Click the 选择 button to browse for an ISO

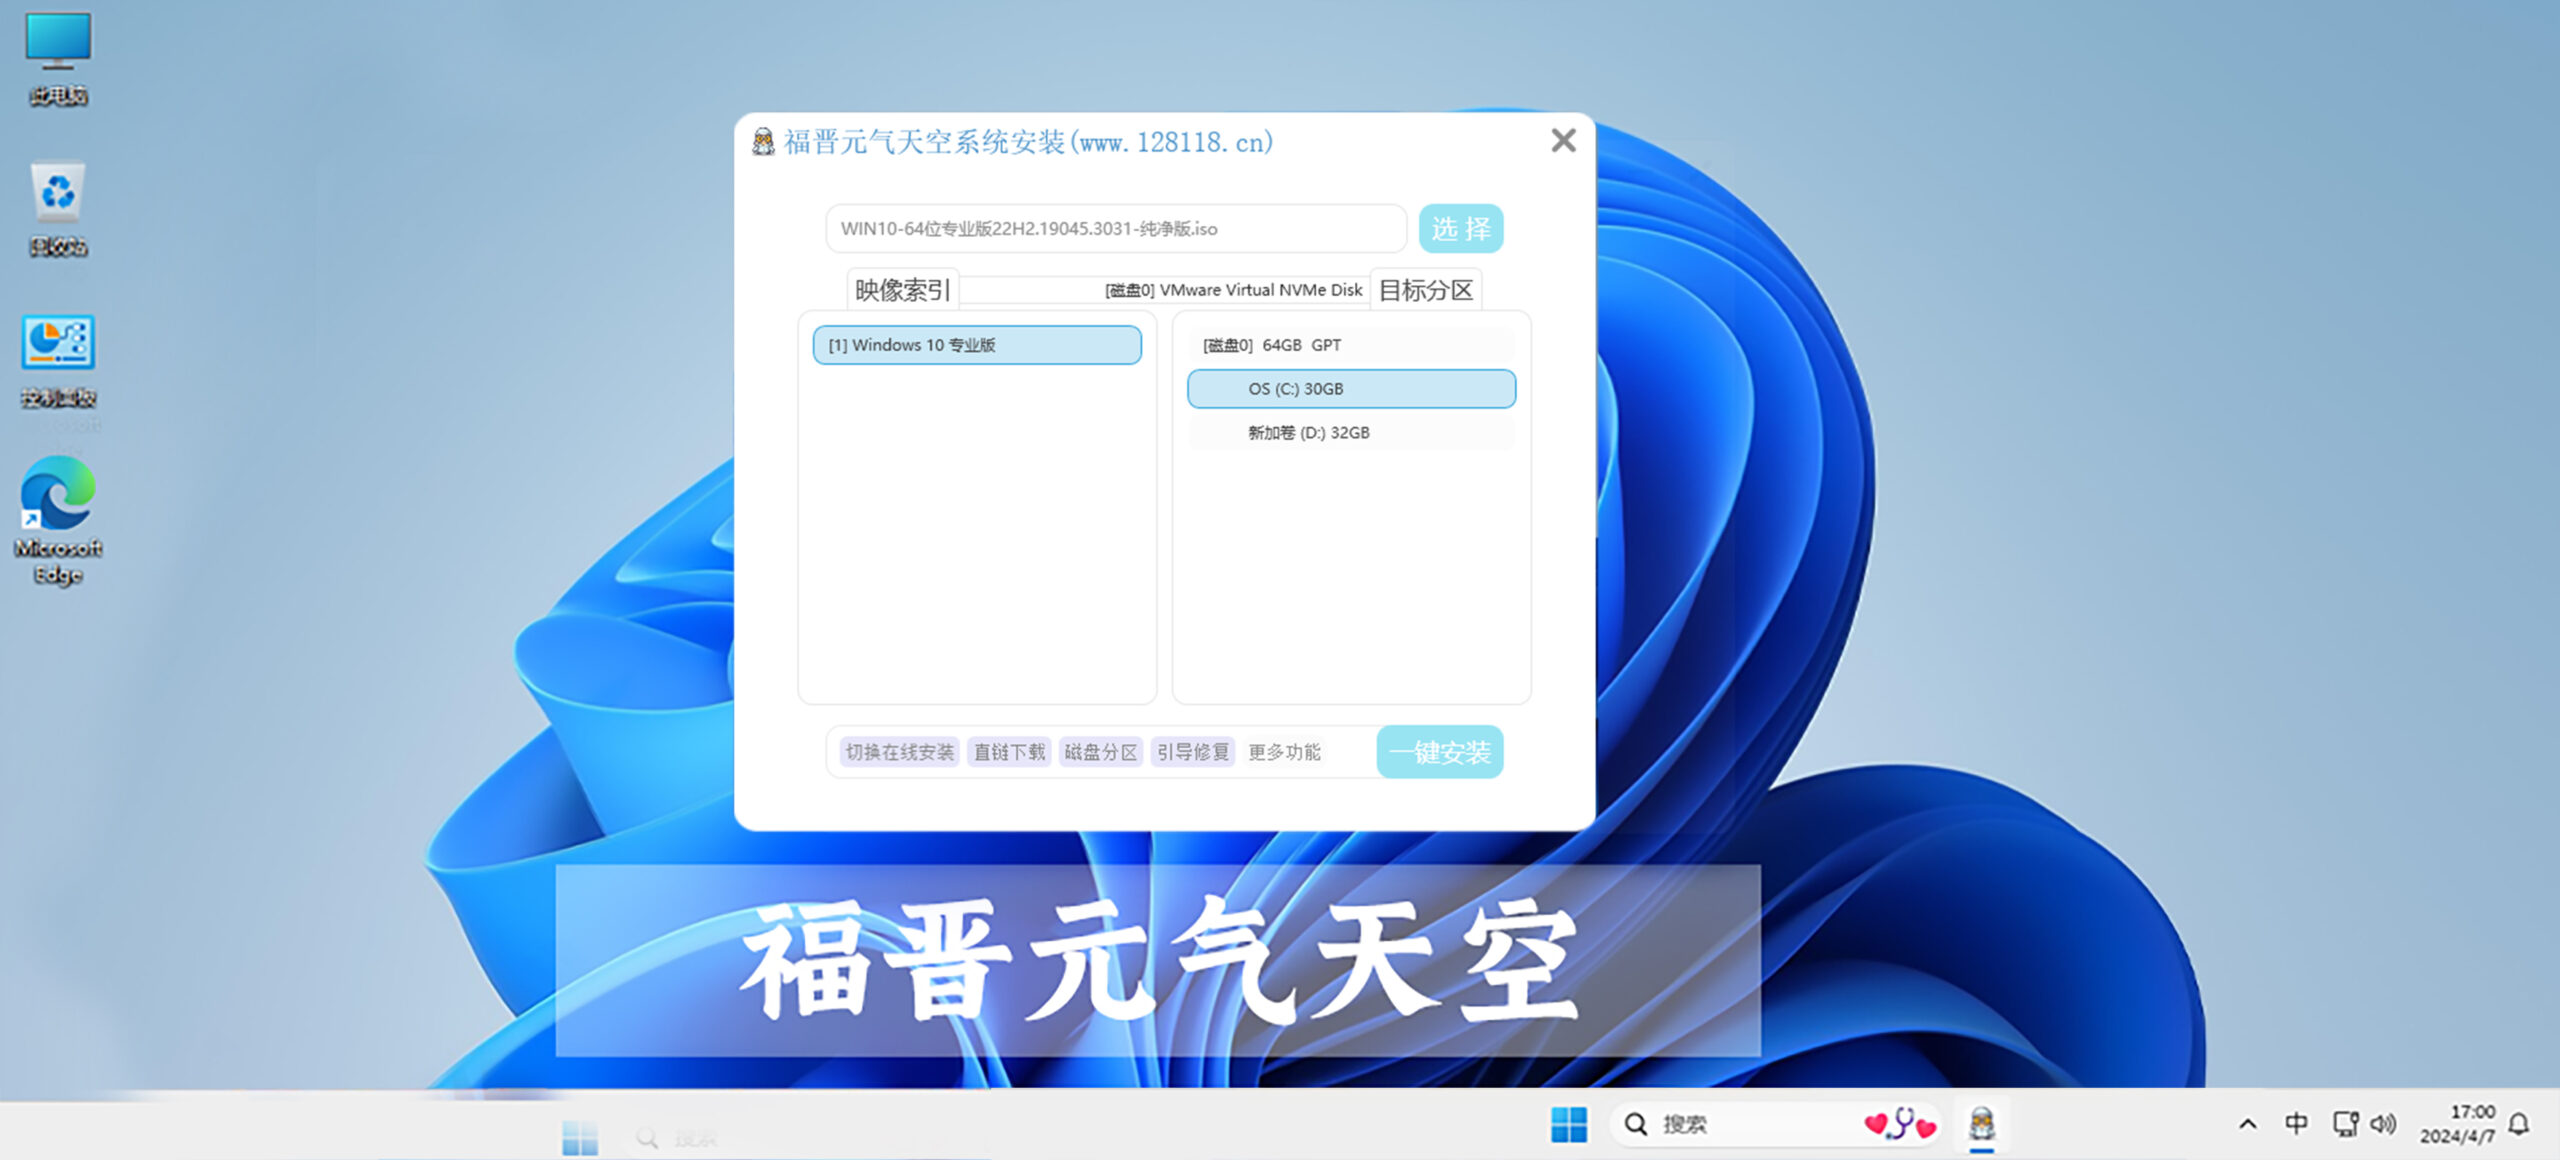1461,228
